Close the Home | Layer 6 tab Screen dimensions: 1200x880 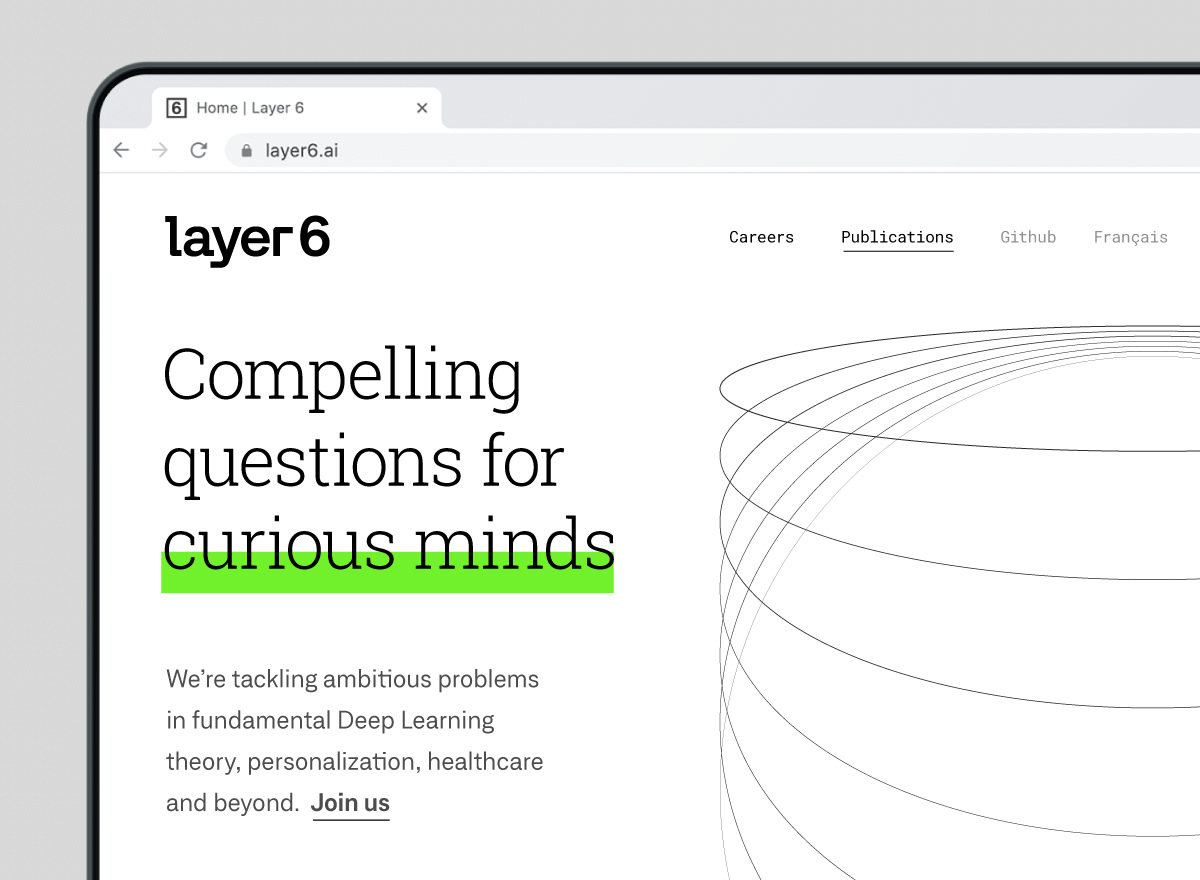coord(422,108)
